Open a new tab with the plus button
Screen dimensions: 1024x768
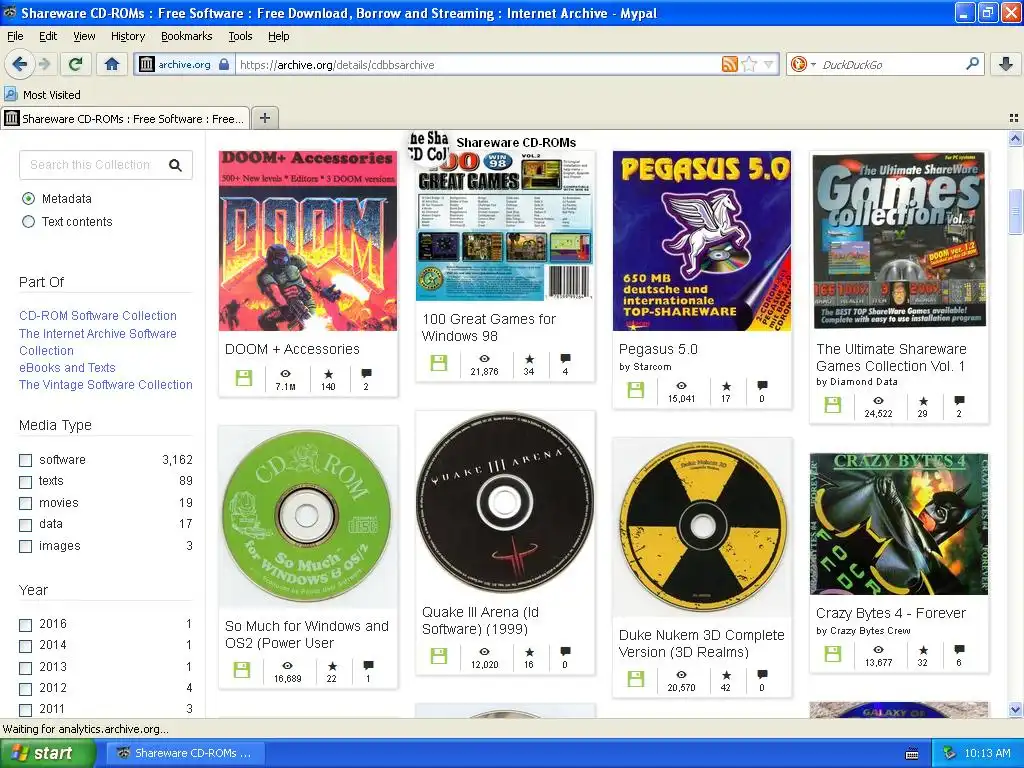tap(264, 118)
